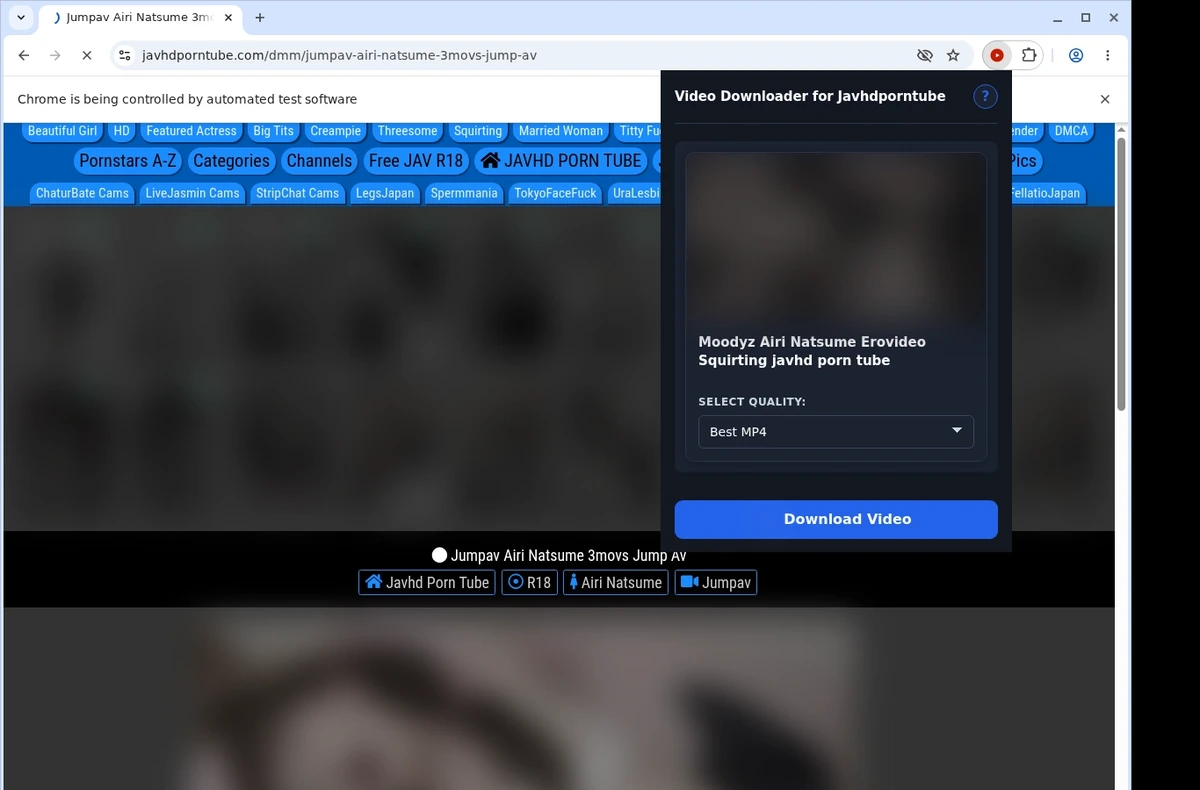Screen dimensions: 1200x790
Task: Open the ChaturBate Cams link
Action: point(82,193)
